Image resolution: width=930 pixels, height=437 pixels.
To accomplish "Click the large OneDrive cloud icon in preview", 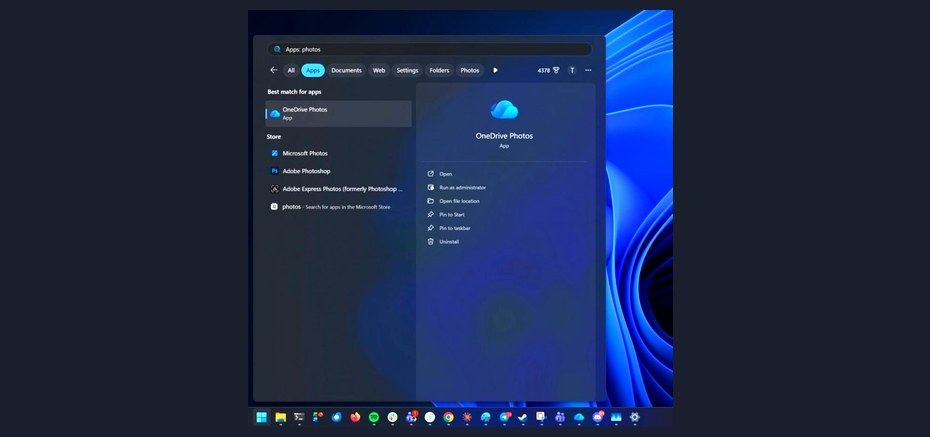I will pos(504,110).
